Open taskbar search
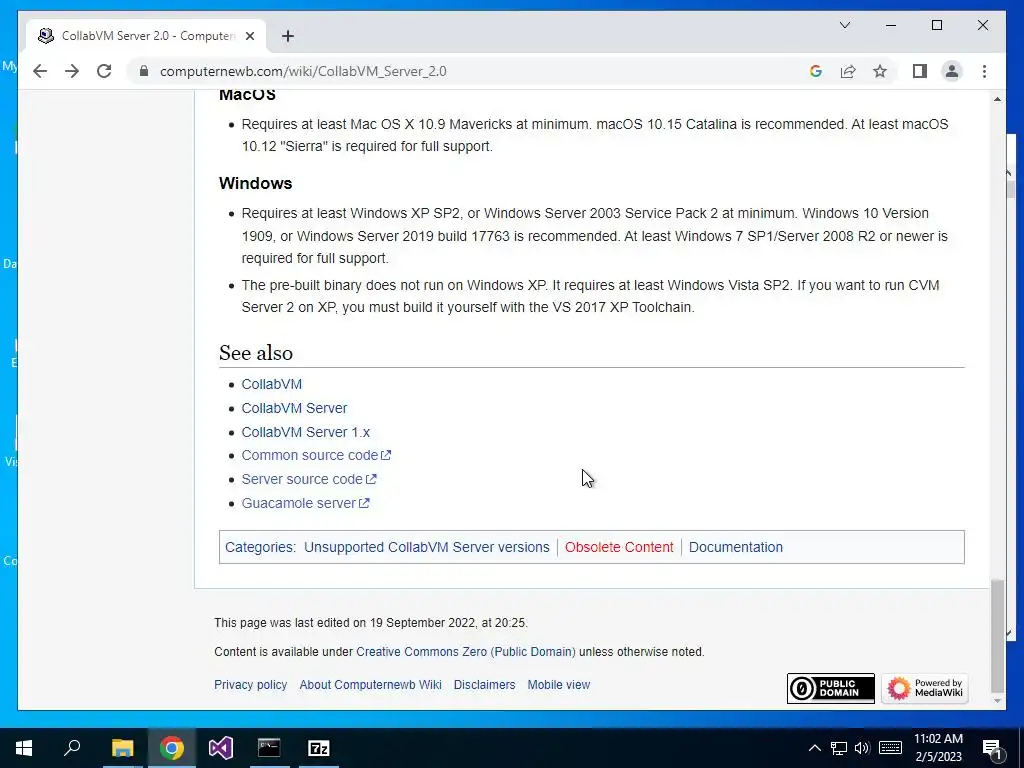 coord(72,748)
